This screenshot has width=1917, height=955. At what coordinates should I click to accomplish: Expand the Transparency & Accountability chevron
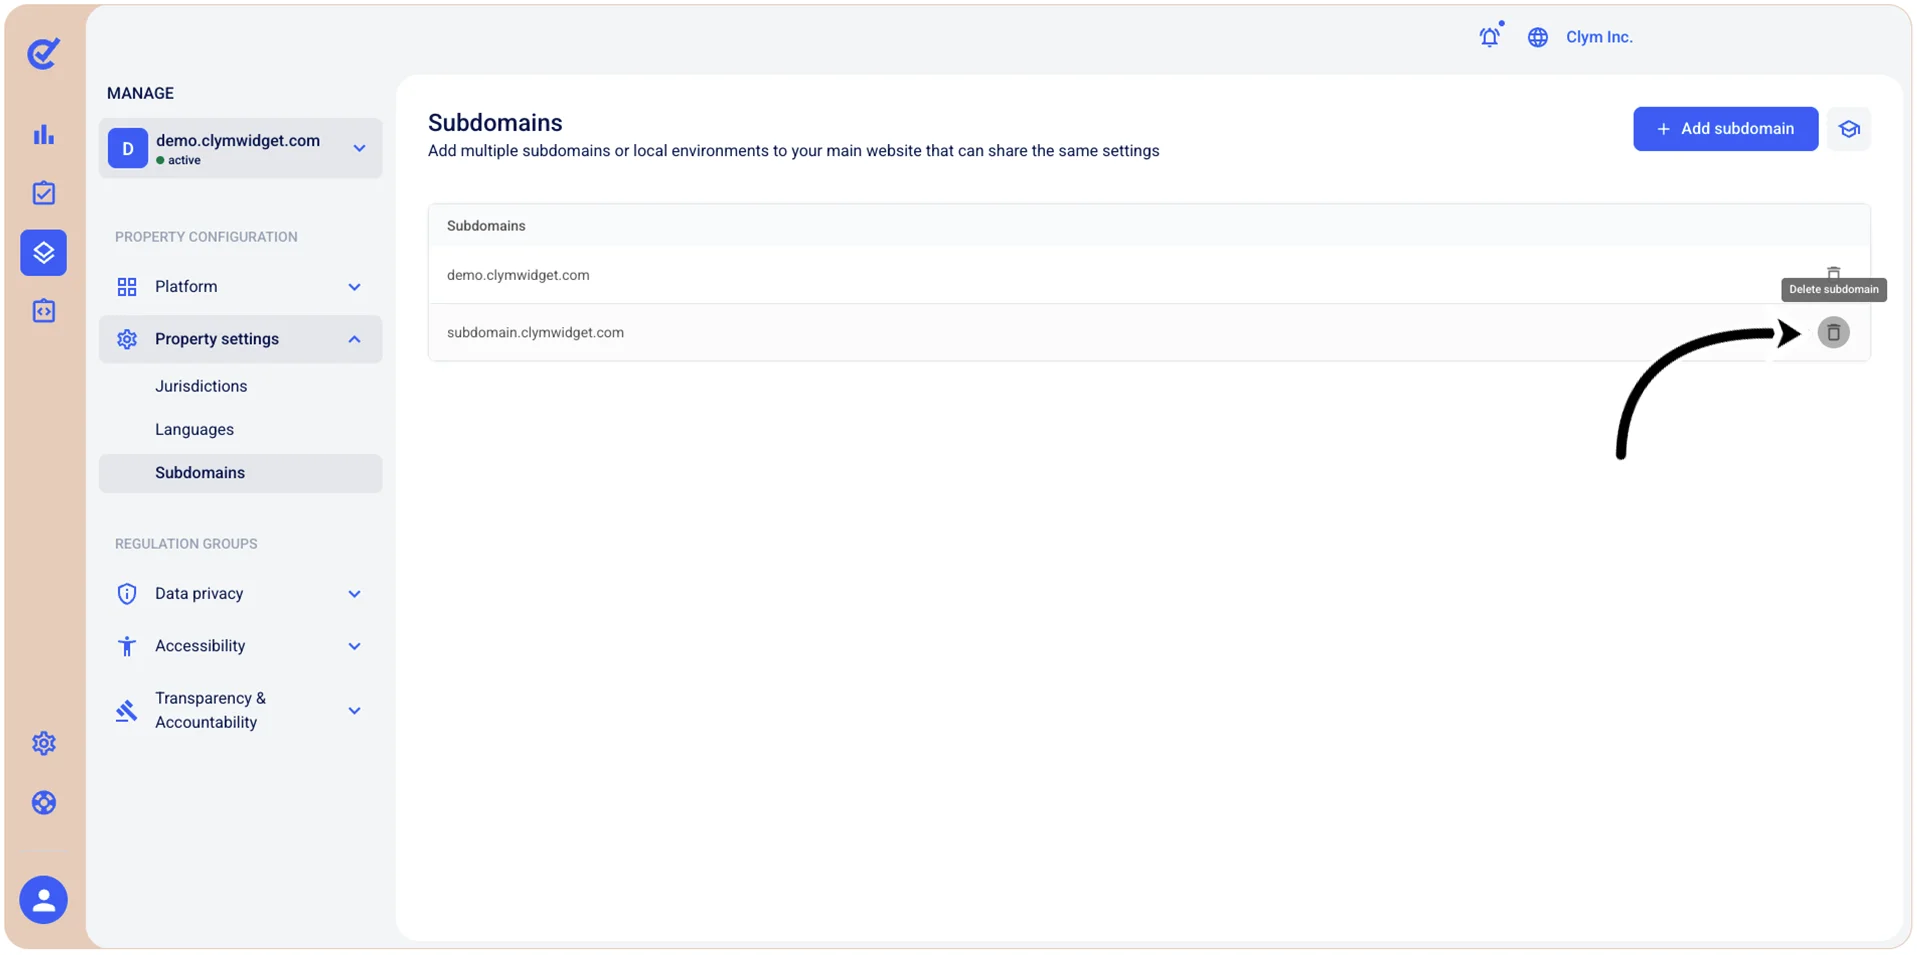point(354,711)
